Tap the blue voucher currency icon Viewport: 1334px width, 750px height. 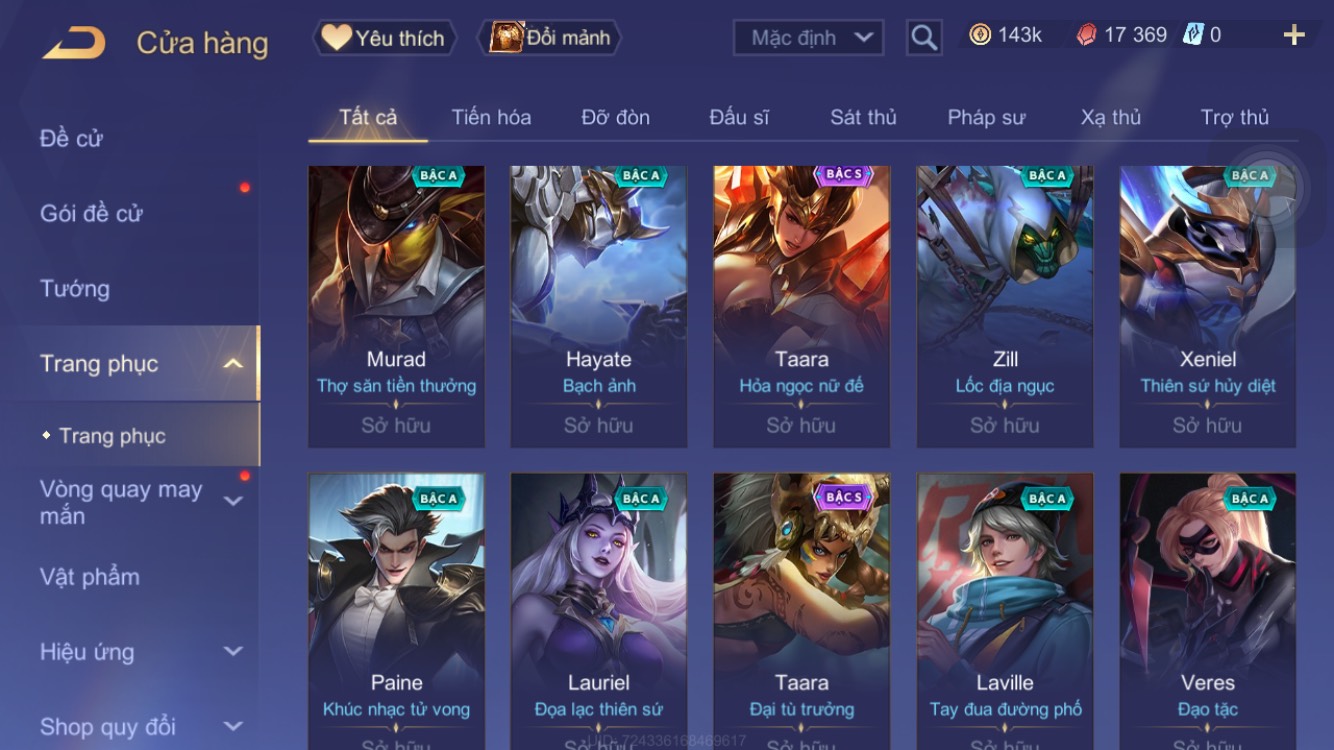[1193, 35]
